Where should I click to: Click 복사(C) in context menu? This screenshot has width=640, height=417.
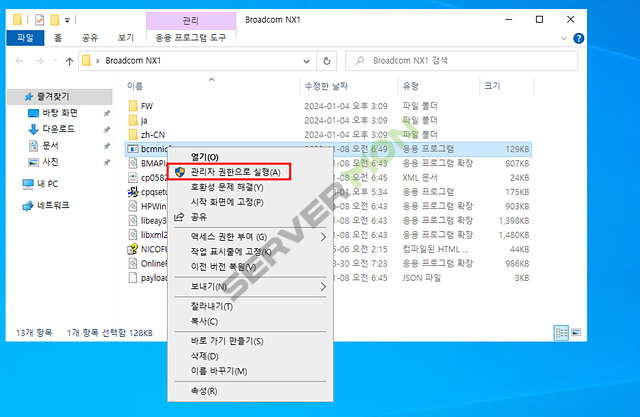(x=204, y=322)
